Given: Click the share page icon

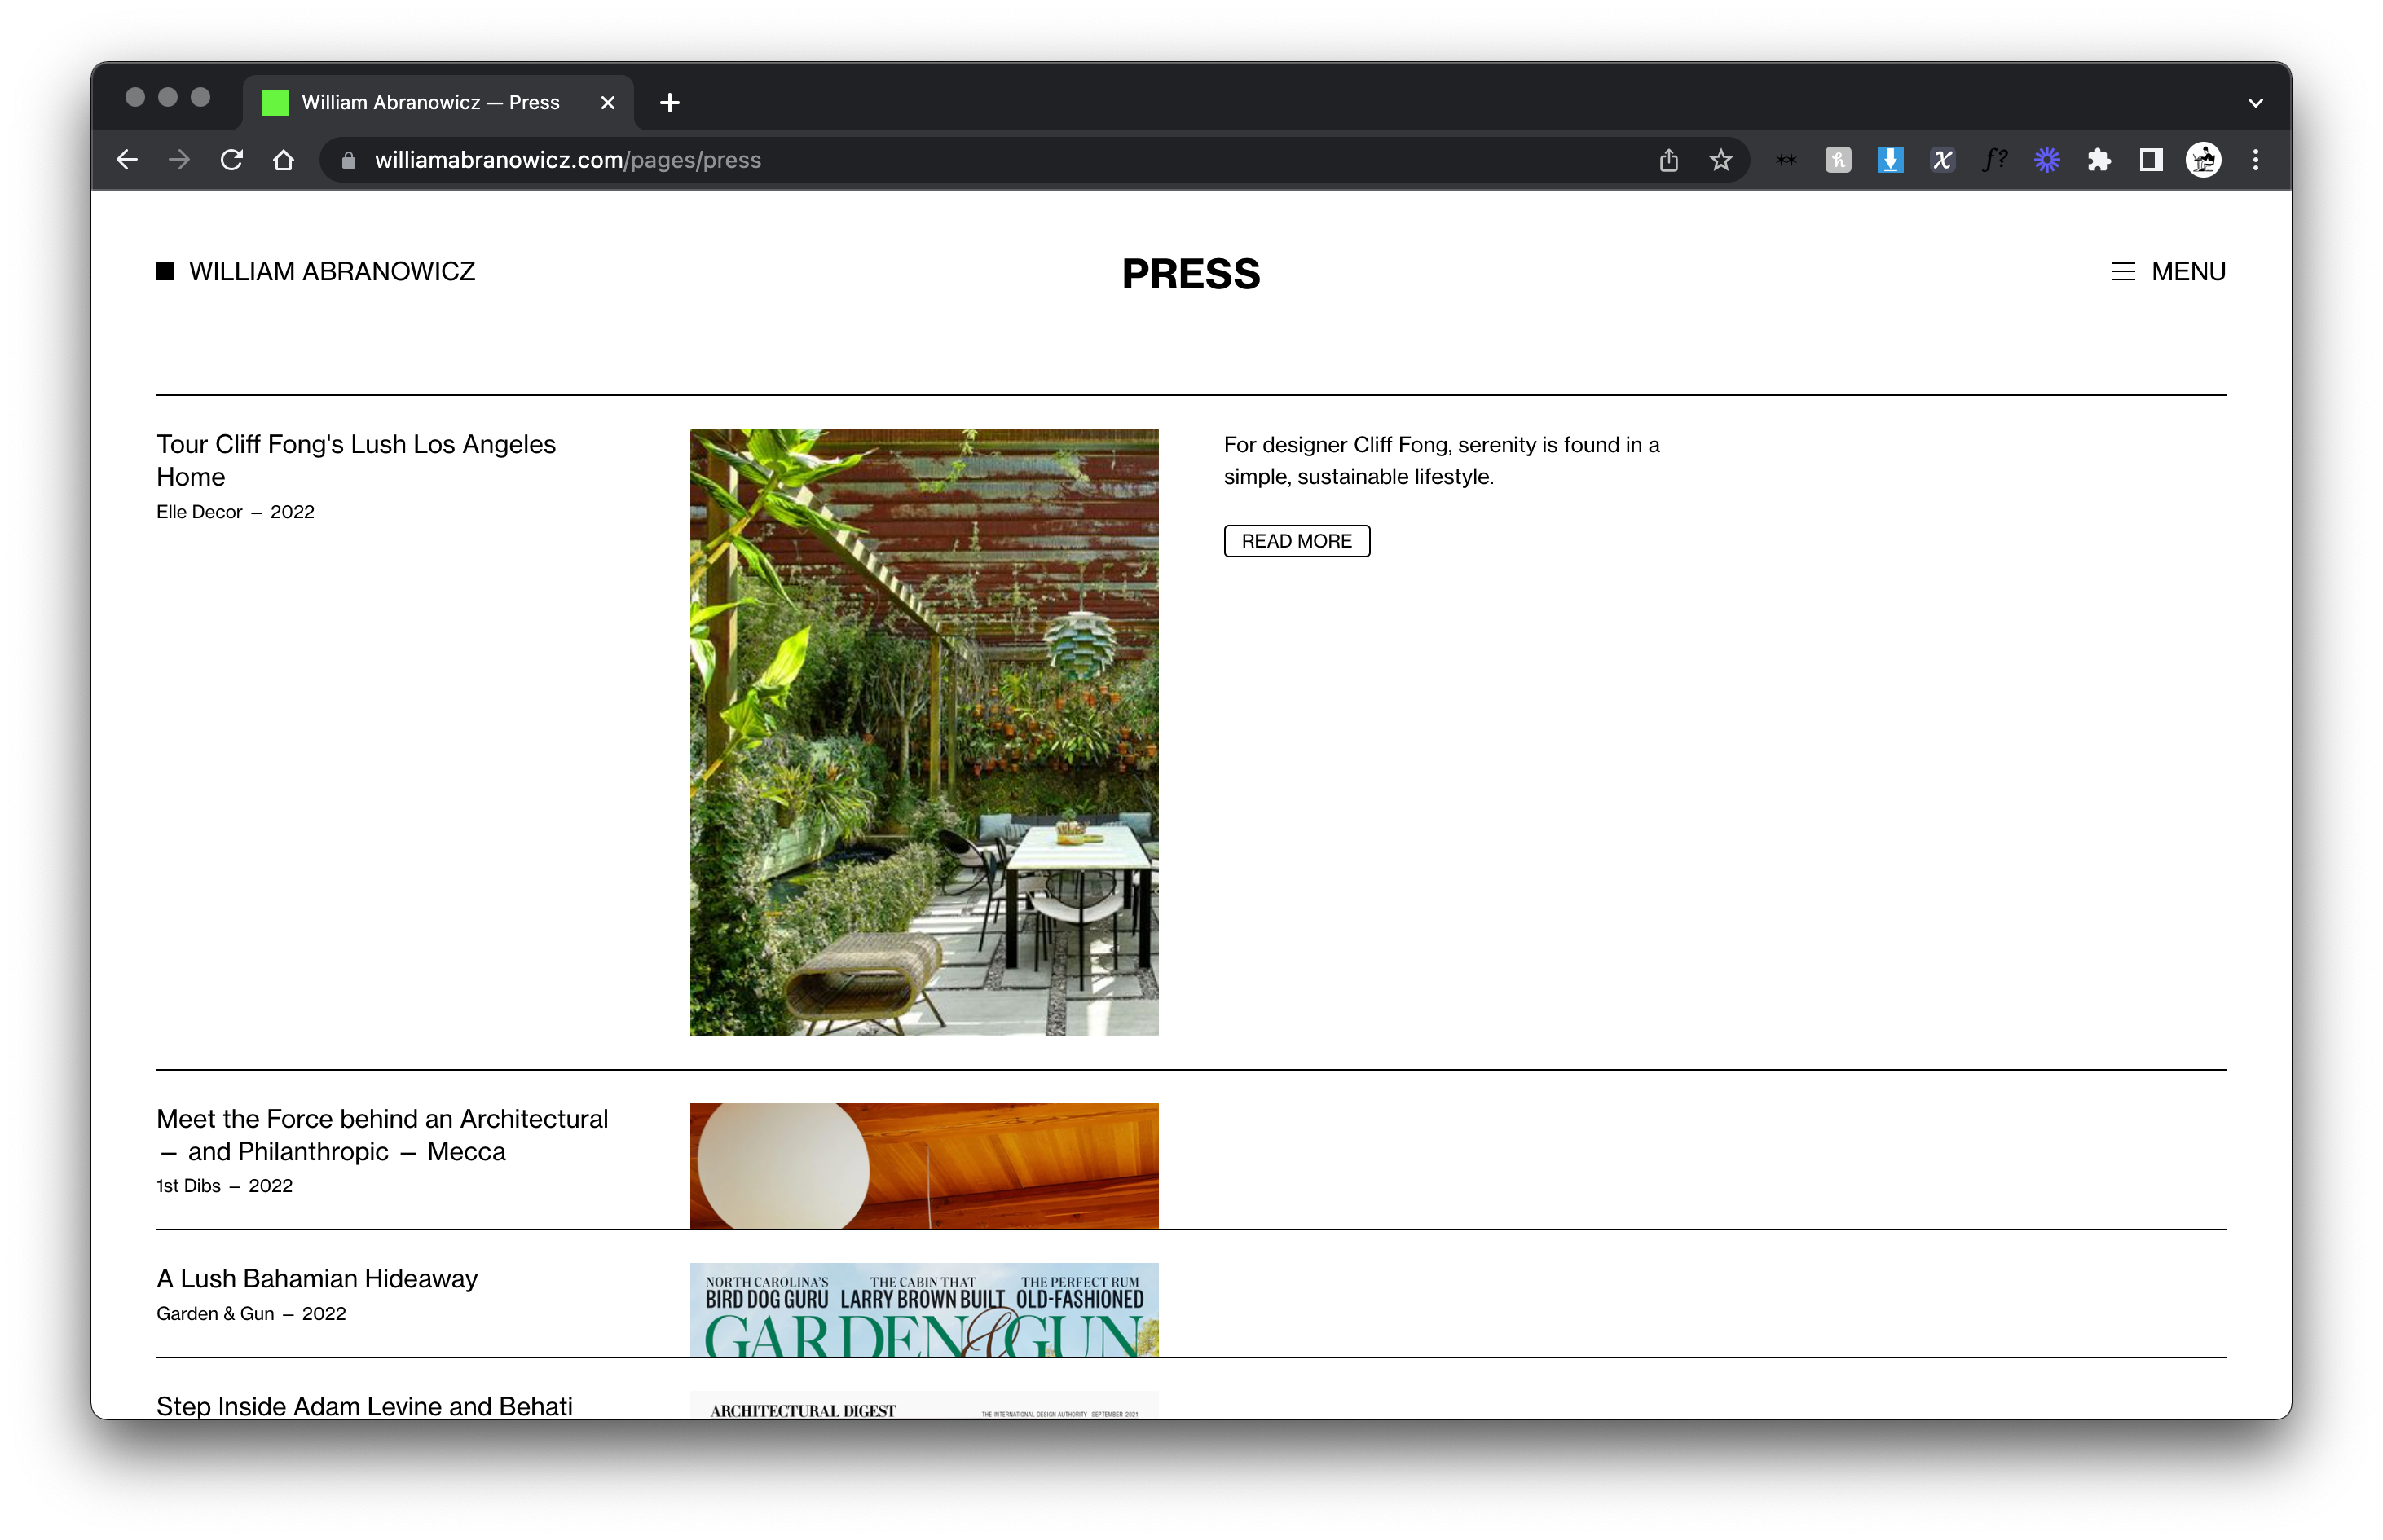Looking at the screenshot, I should click(1668, 160).
